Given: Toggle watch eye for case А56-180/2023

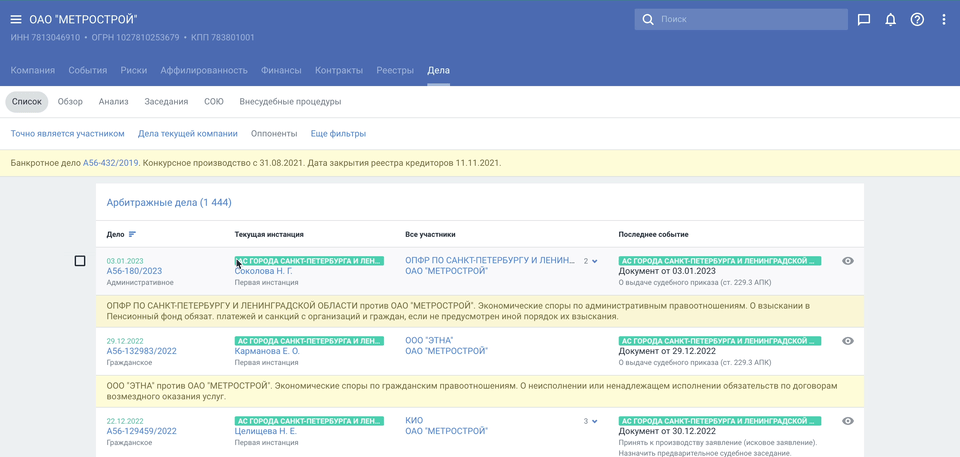Looking at the screenshot, I should click(x=848, y=261).
